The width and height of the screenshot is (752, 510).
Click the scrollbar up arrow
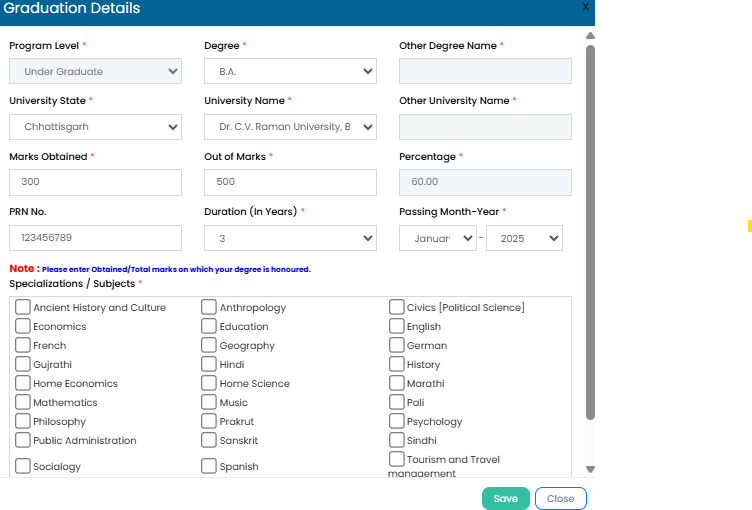pyautogui.click(x=590, y=36)
